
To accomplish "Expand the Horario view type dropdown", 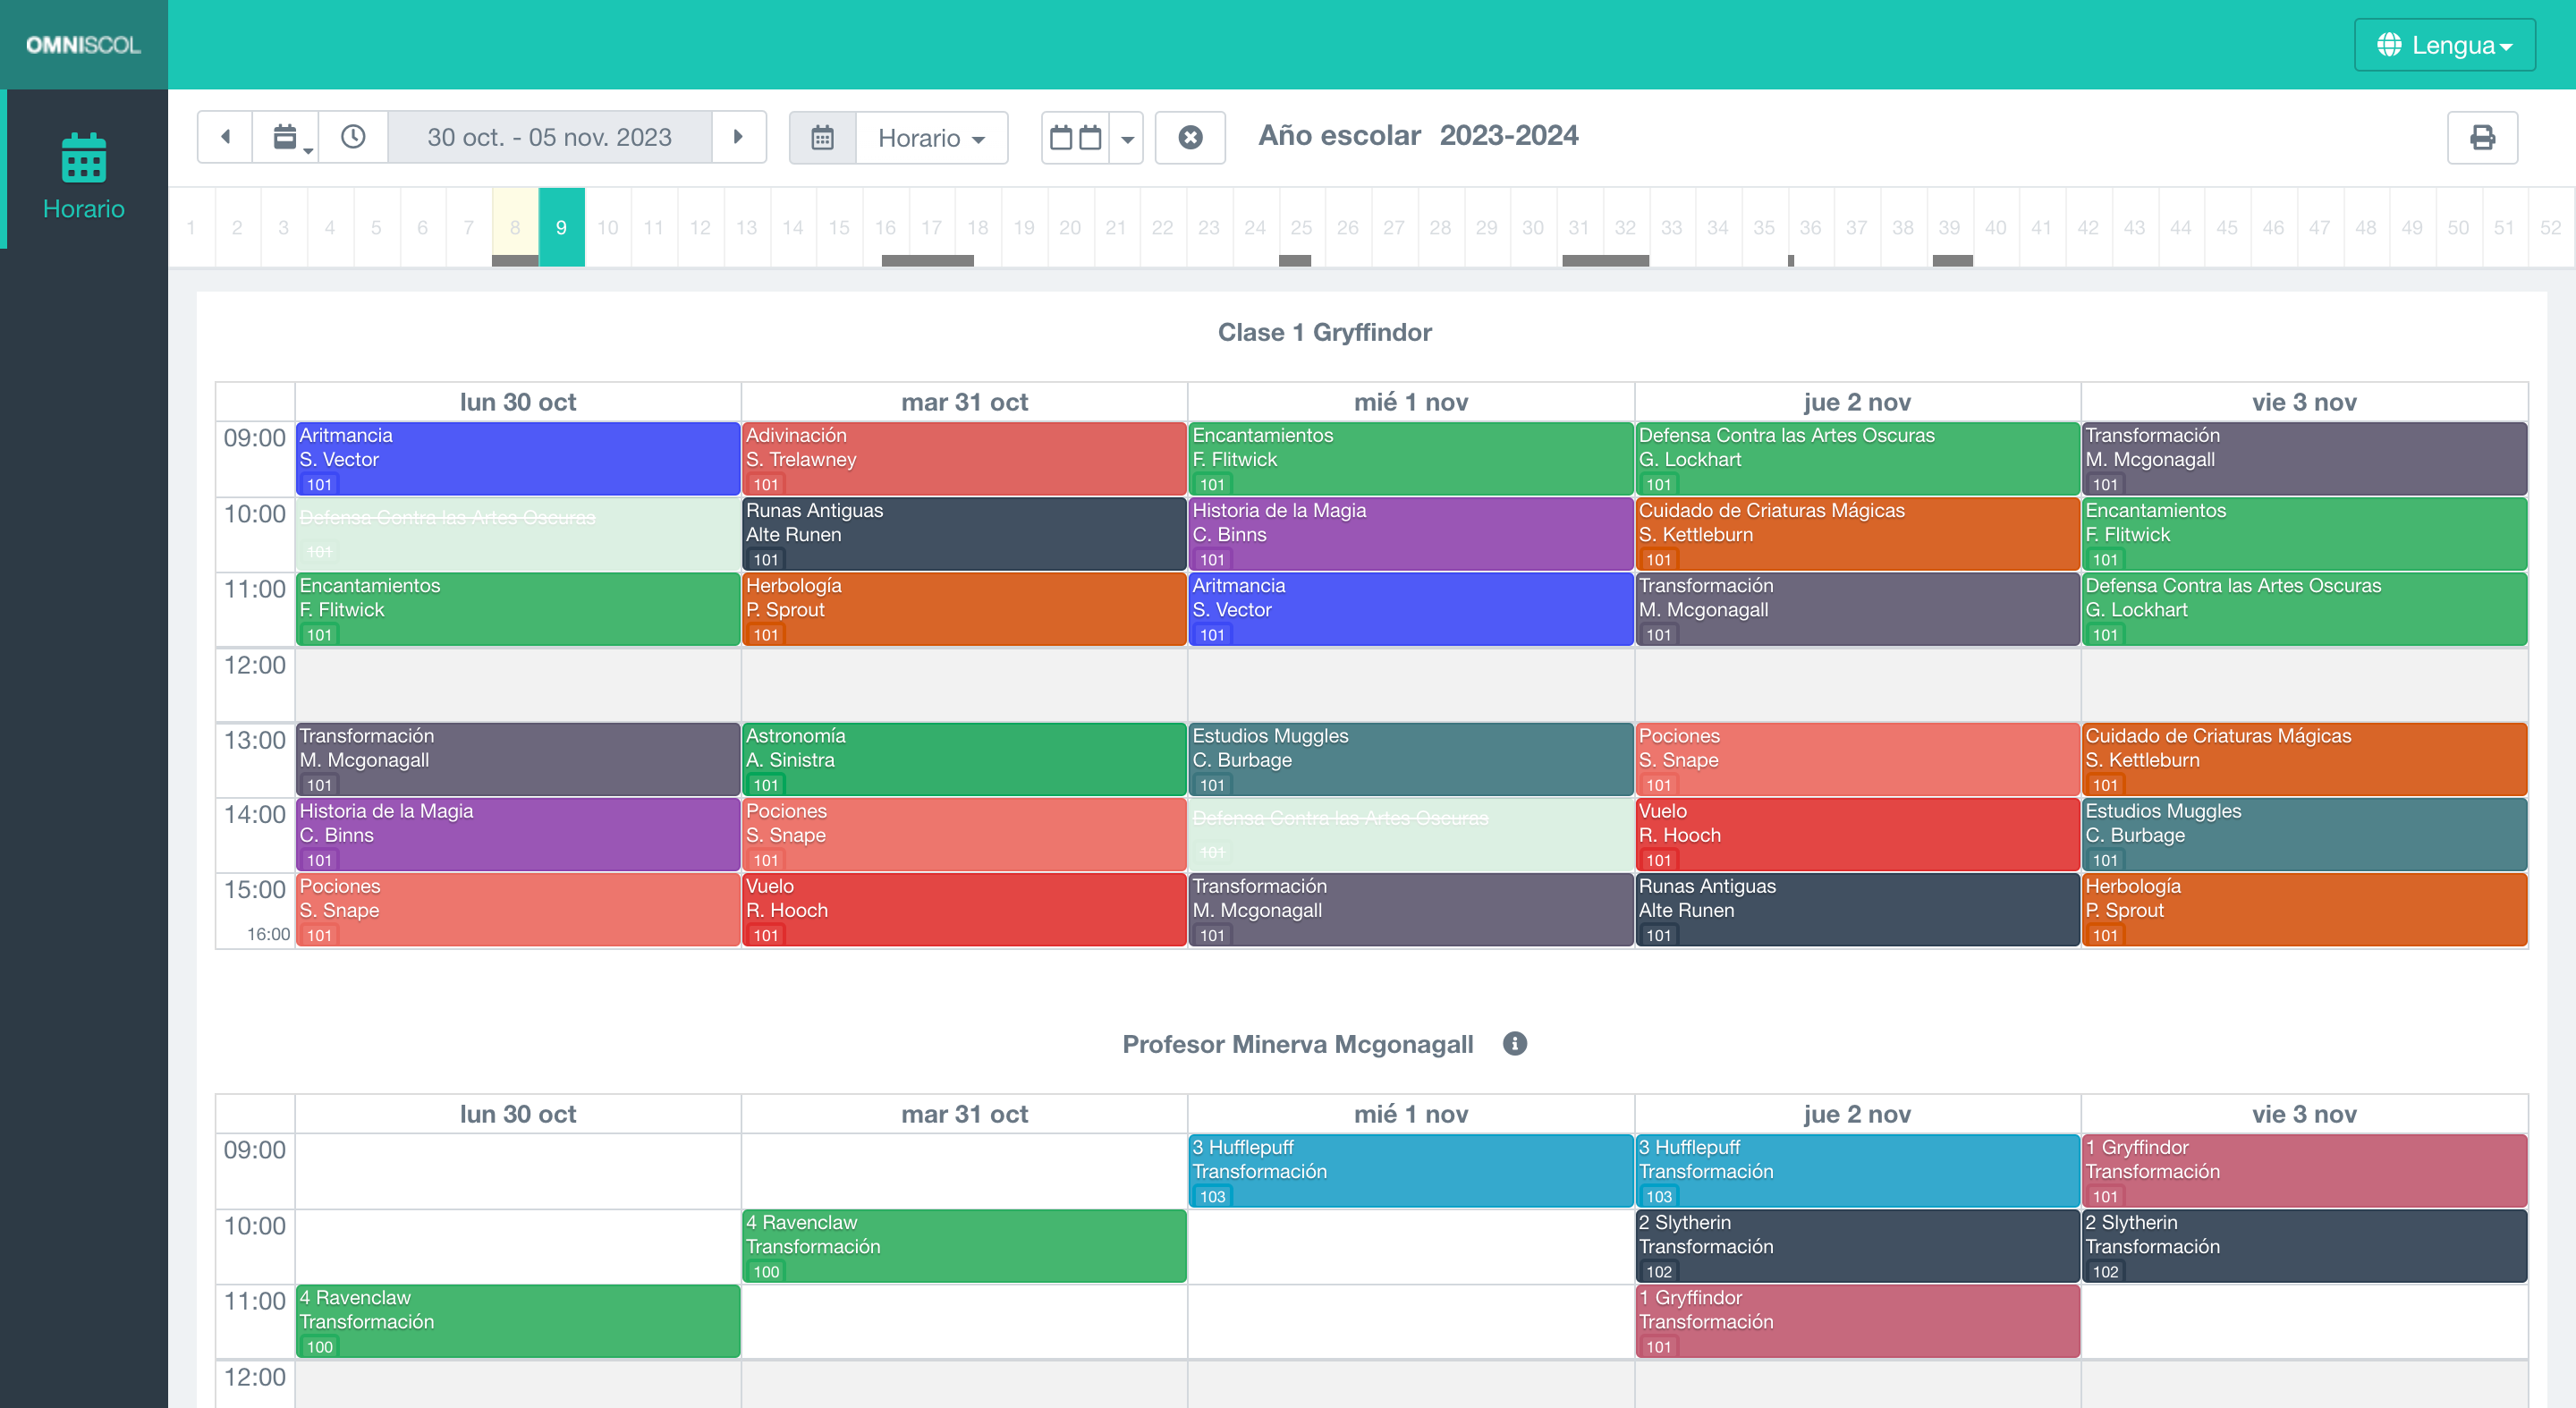I will pyautogui.click(x=931, y=137).
